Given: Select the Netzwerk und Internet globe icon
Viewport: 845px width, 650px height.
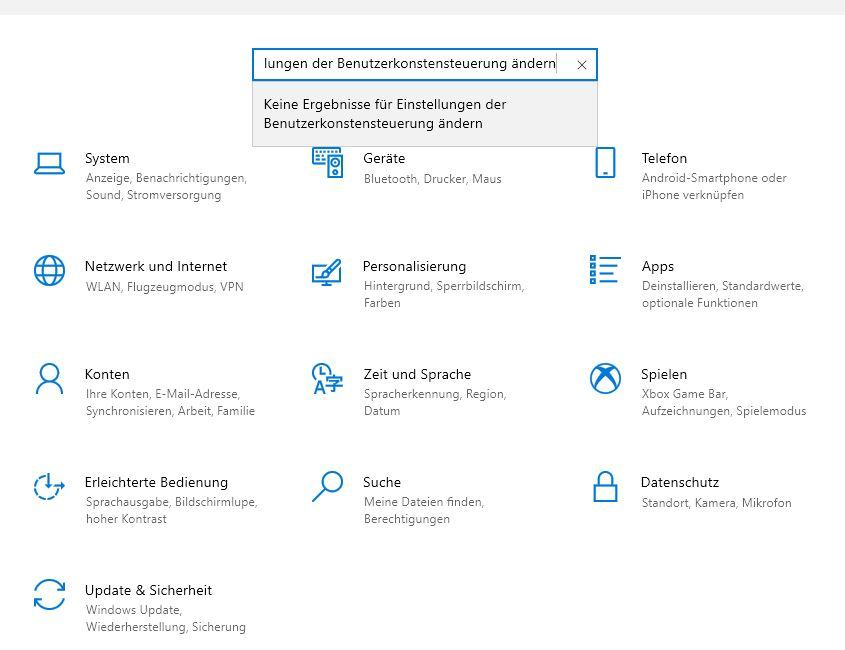Looking at the screenshot, I should pyautogui.click(x=50, y=271).
